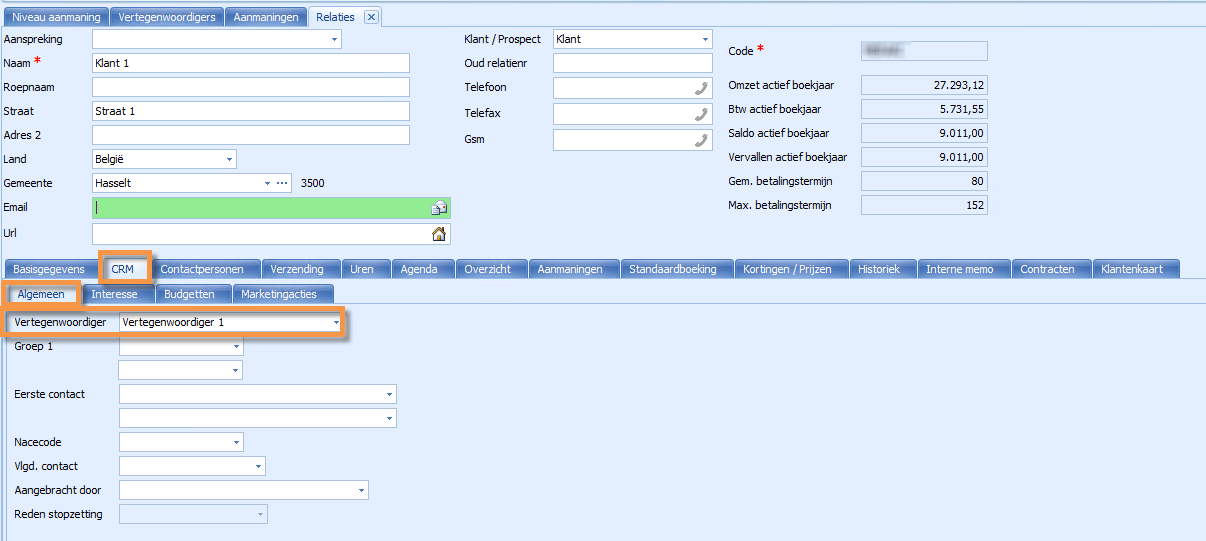1206x541 pixels.
Task: Open the Gemeente dropdown showing Hasselt
Action: point(267,183)
